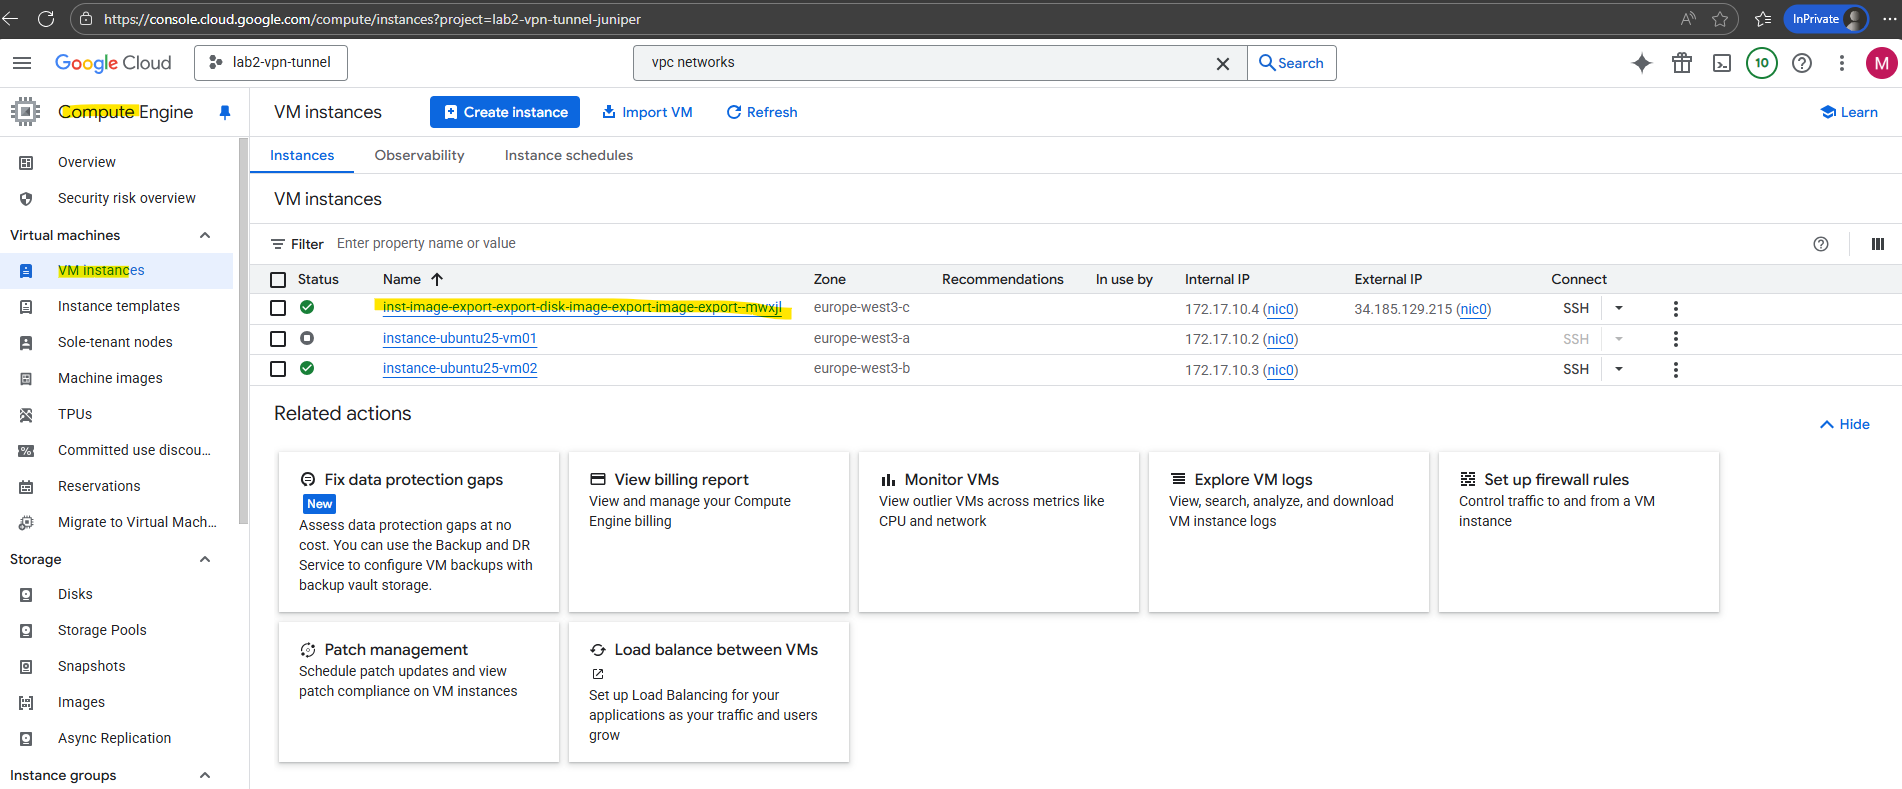This screenshot has width=1902, height=789.
Task: Click the Gemini sparkle icon in the header
Action: point(1642,63)
